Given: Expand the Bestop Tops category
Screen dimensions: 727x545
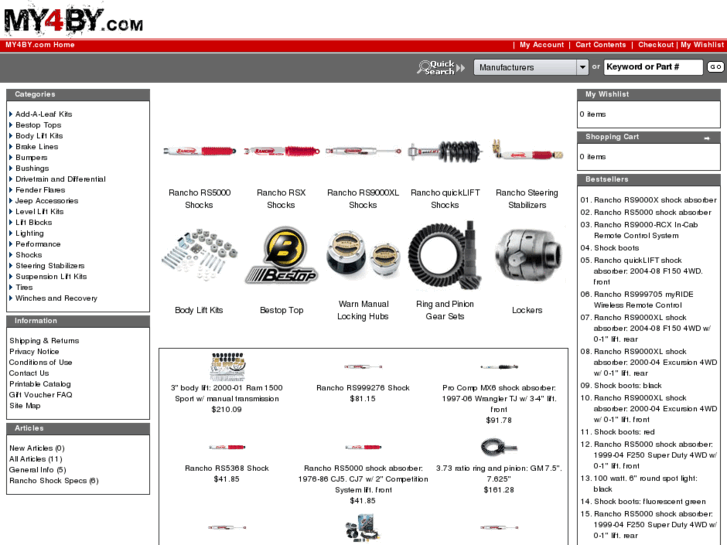Looking at the screenshot, I should click(x=38, y=125).
